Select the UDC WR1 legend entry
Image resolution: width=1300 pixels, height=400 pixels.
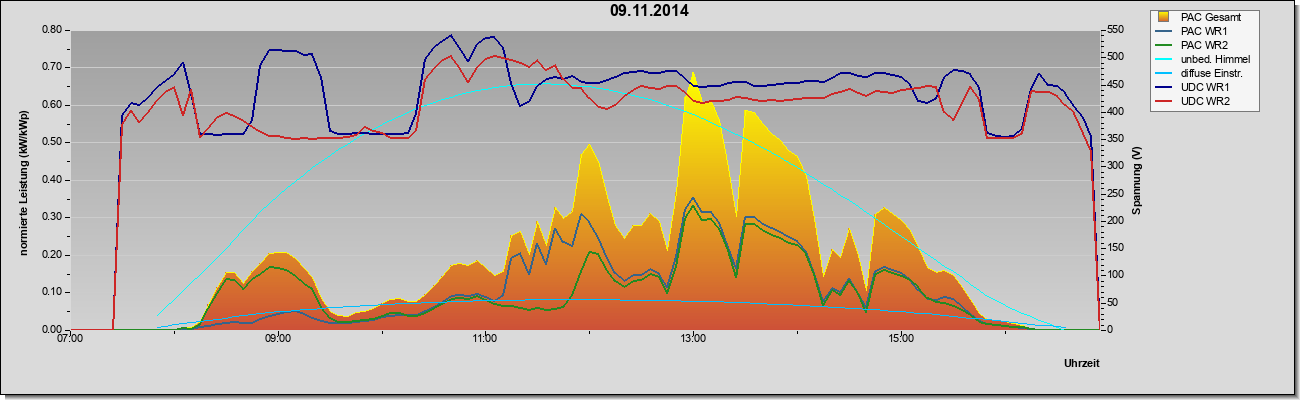pos(1202,87)
